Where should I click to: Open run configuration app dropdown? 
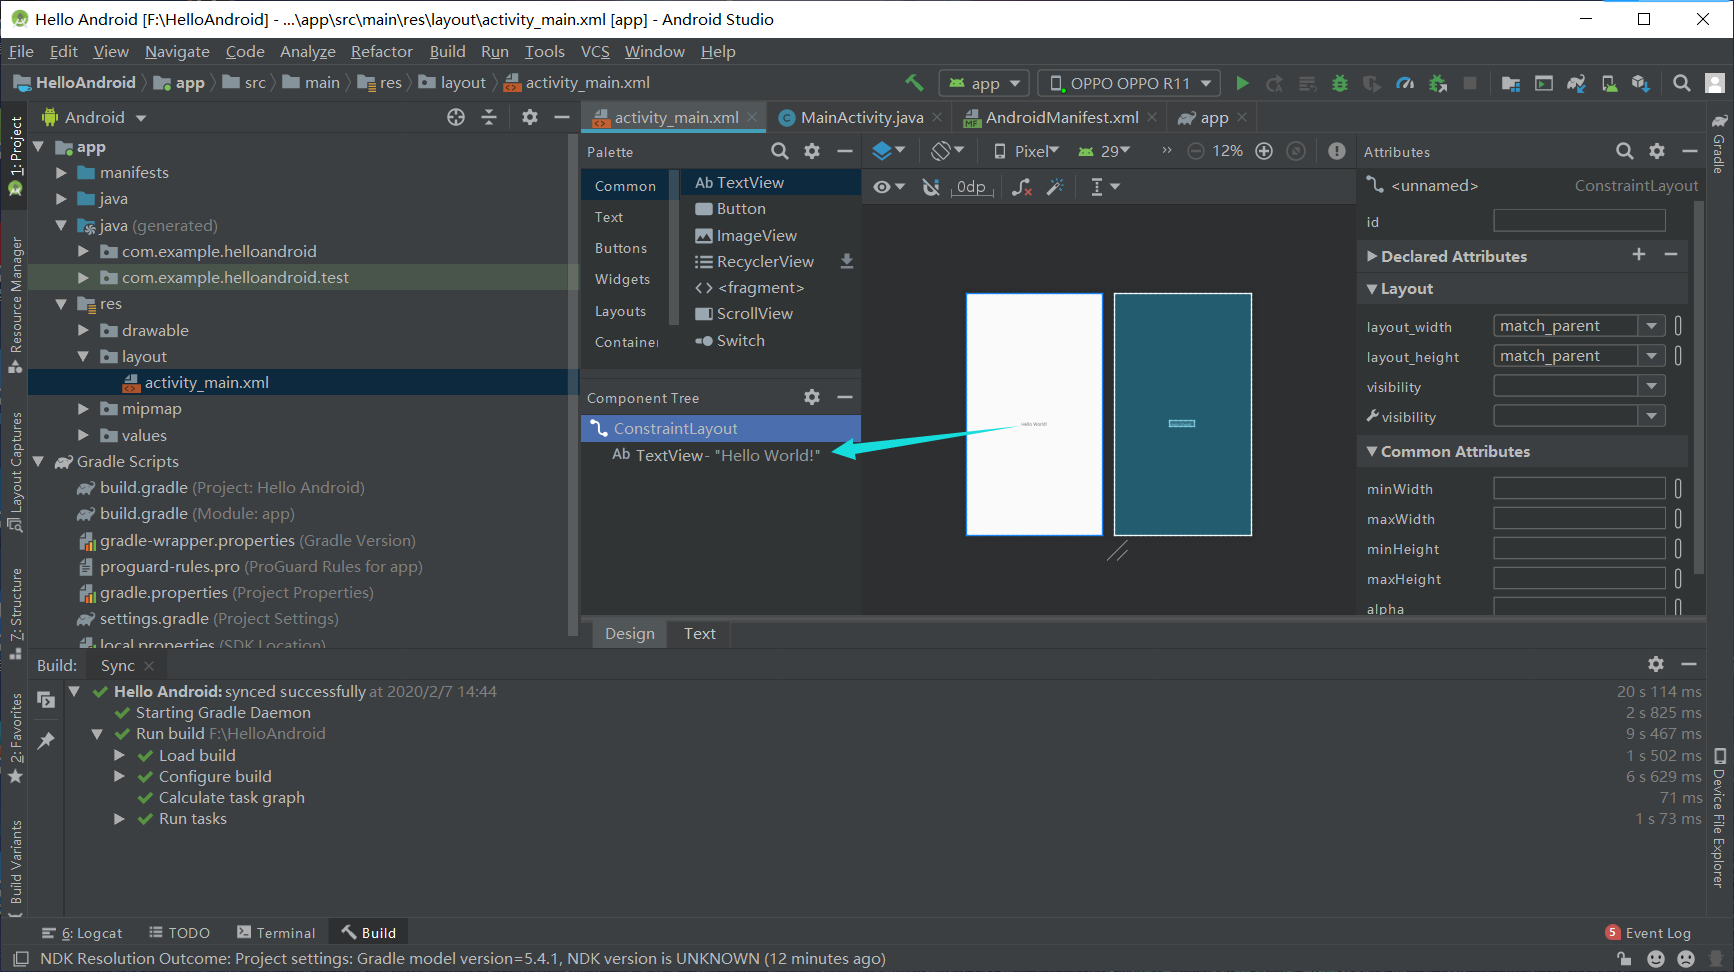tap(984, 83)
